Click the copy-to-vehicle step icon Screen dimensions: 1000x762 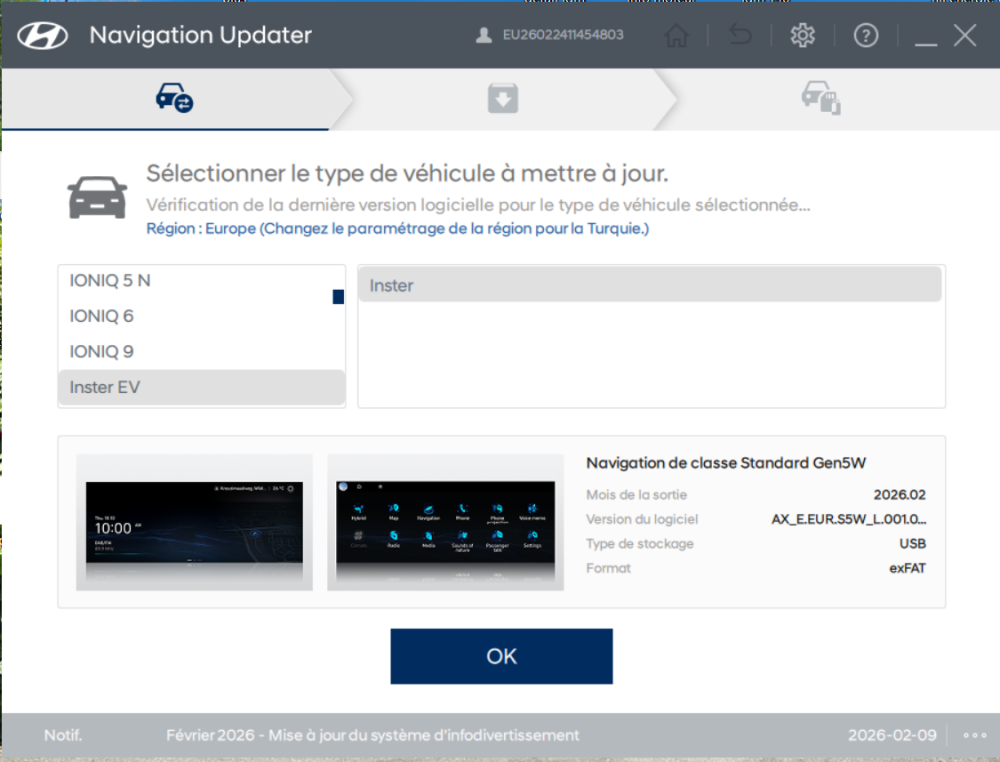click(x=820, y=98)
